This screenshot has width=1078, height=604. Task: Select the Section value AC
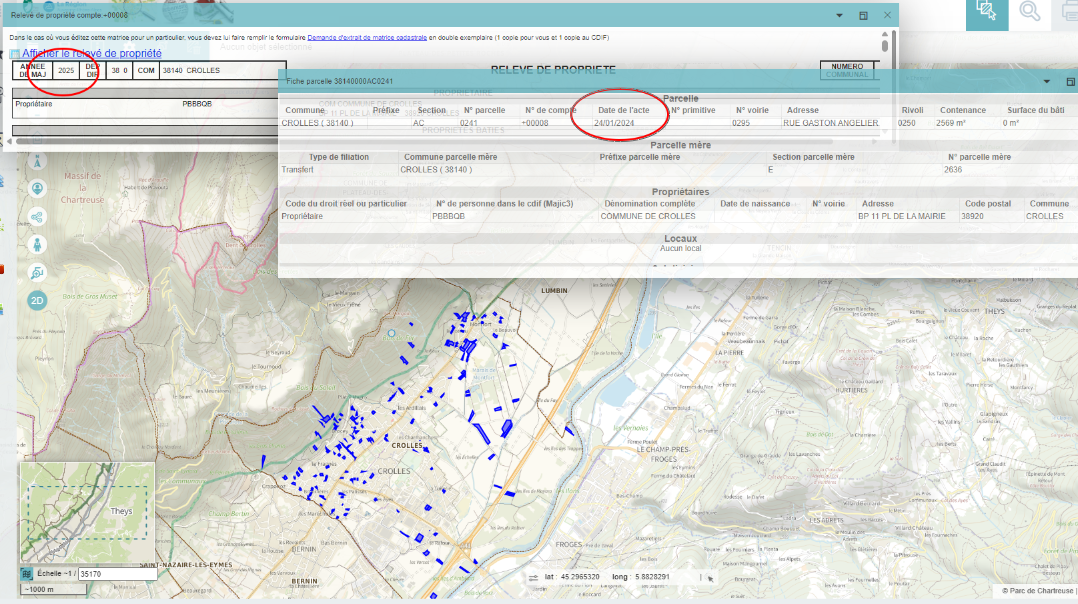click(x=418, y=123)
